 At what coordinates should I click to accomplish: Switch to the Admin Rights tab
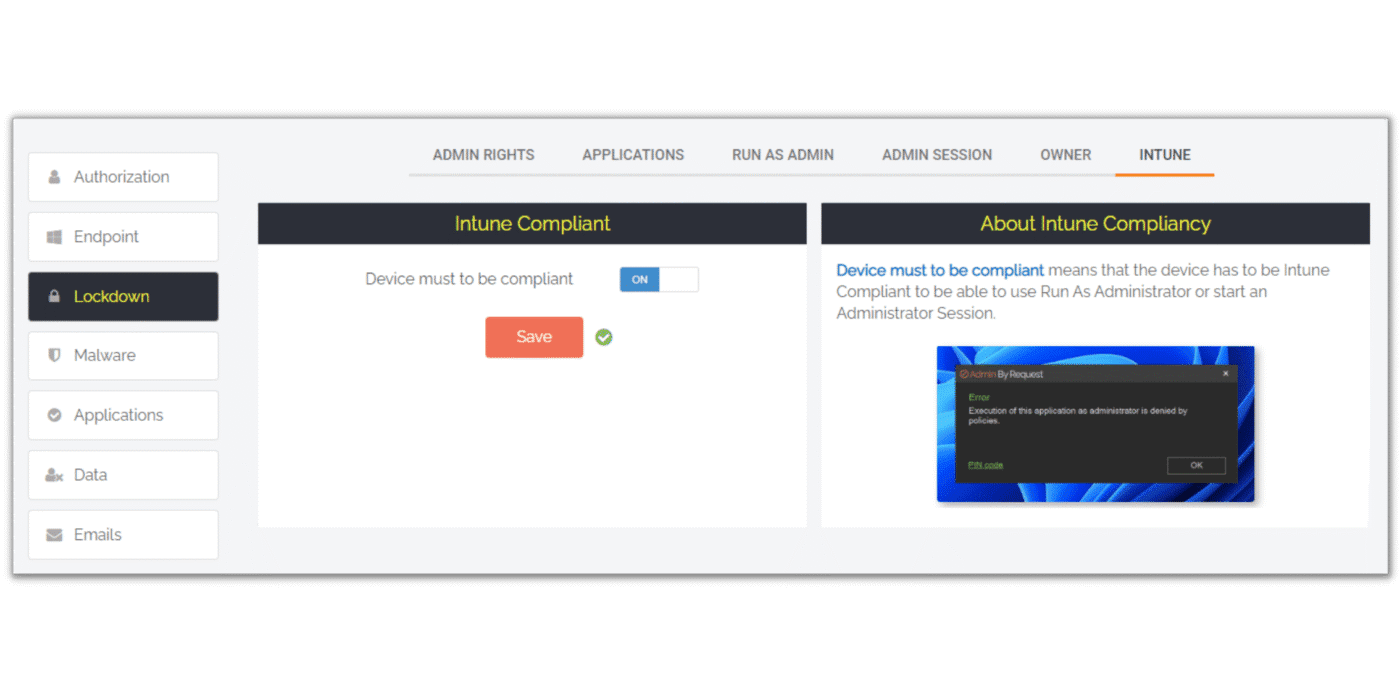pos(483,155)
